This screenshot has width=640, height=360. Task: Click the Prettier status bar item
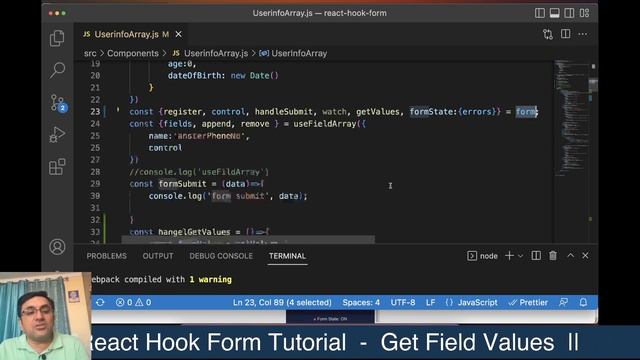point(528,302)
